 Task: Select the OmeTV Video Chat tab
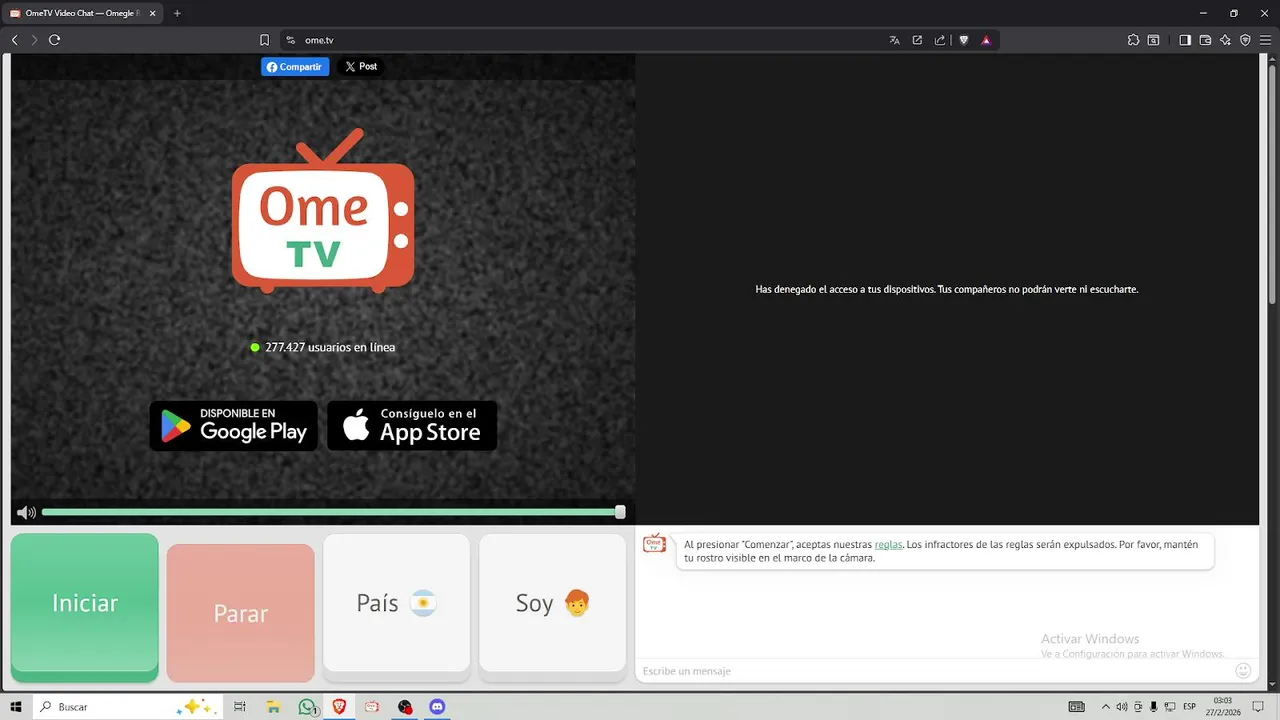(x=81, y=13)
